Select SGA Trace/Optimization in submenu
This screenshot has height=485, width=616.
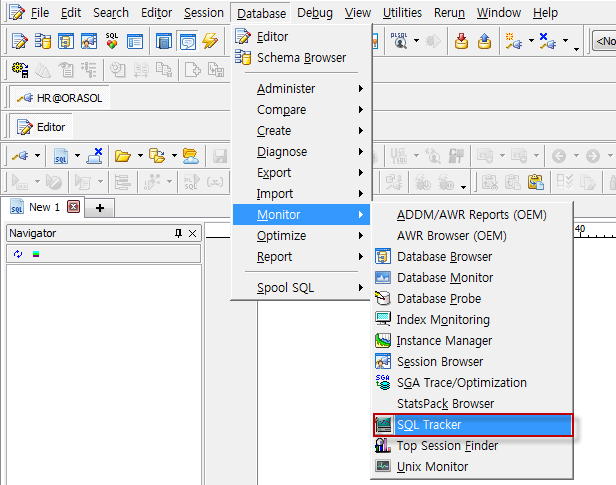click(461, 383)
